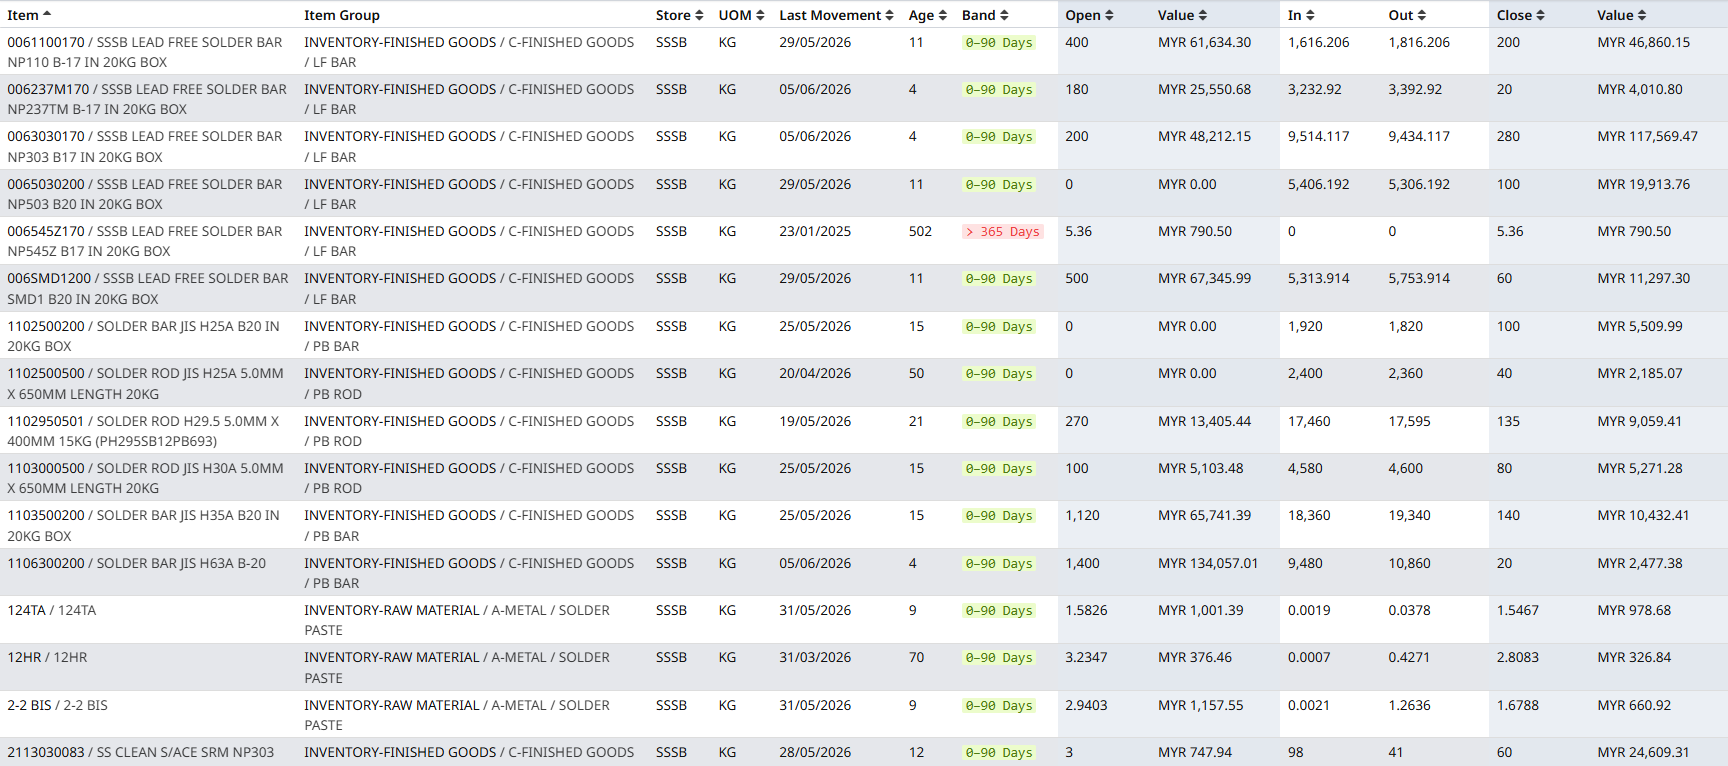Sort by In column
Screen dimensions: 1728x766
pos(1301,15)
